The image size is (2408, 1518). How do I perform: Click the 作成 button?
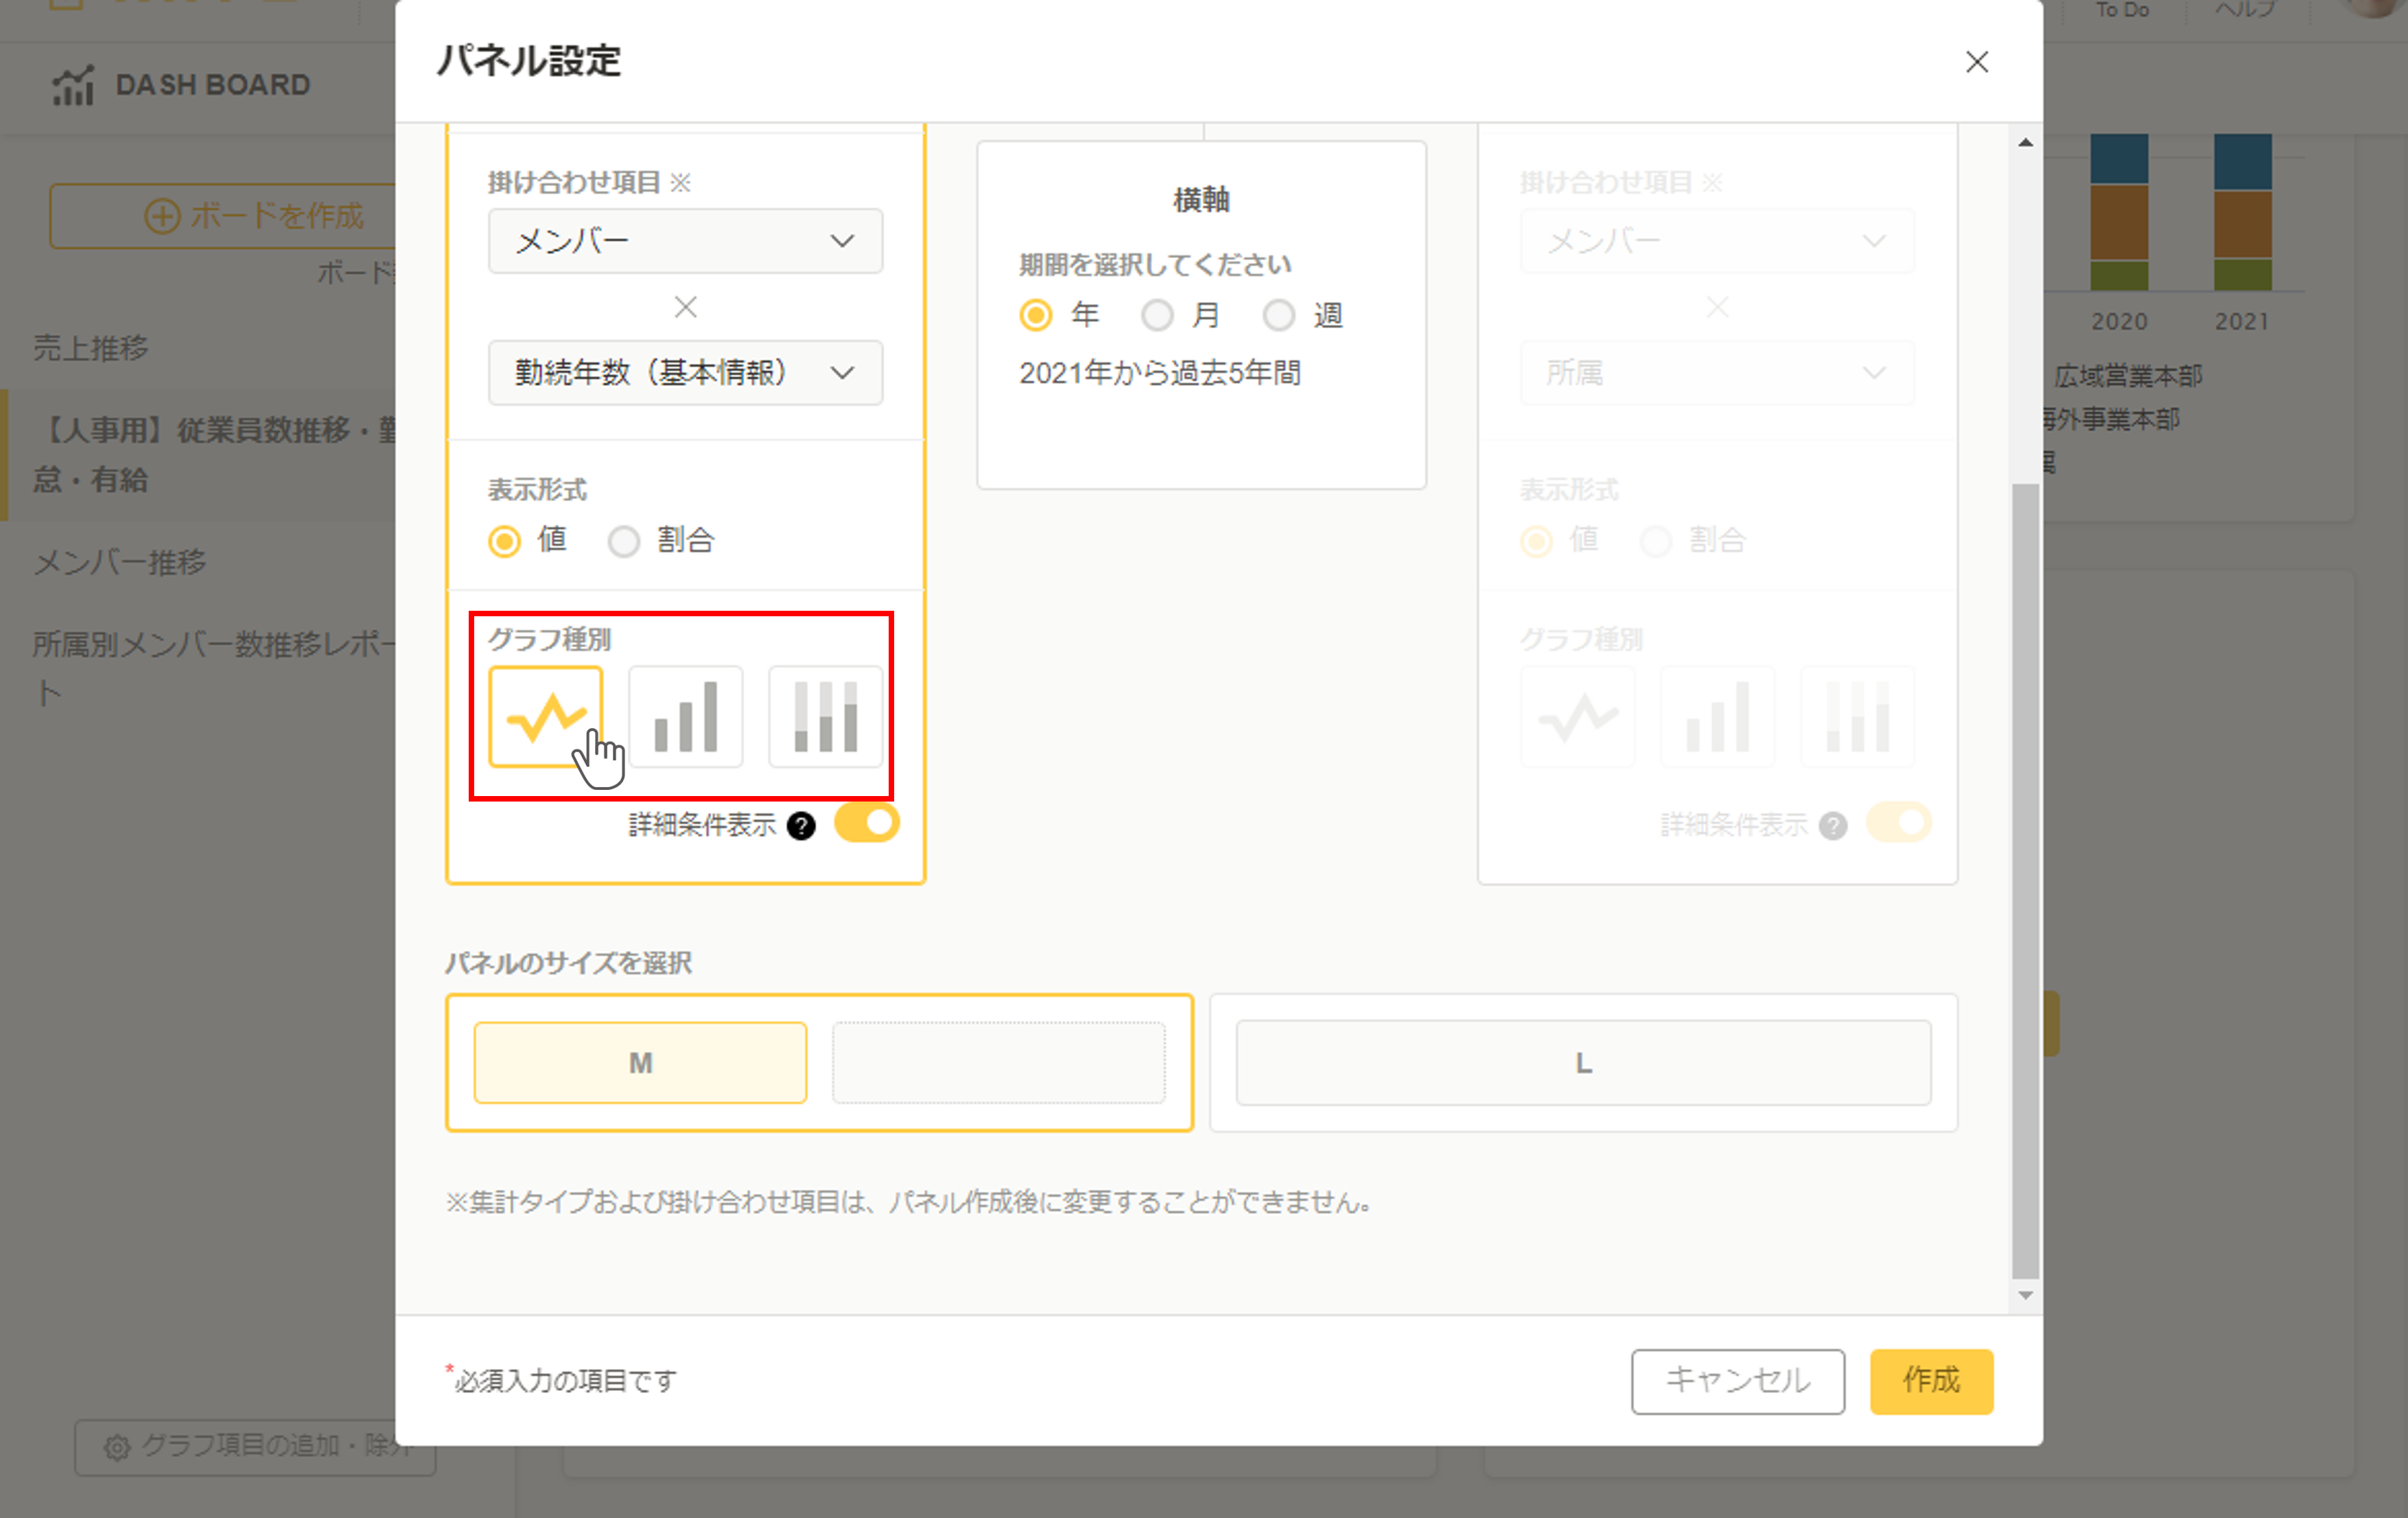click(x=1931, y=1381)
